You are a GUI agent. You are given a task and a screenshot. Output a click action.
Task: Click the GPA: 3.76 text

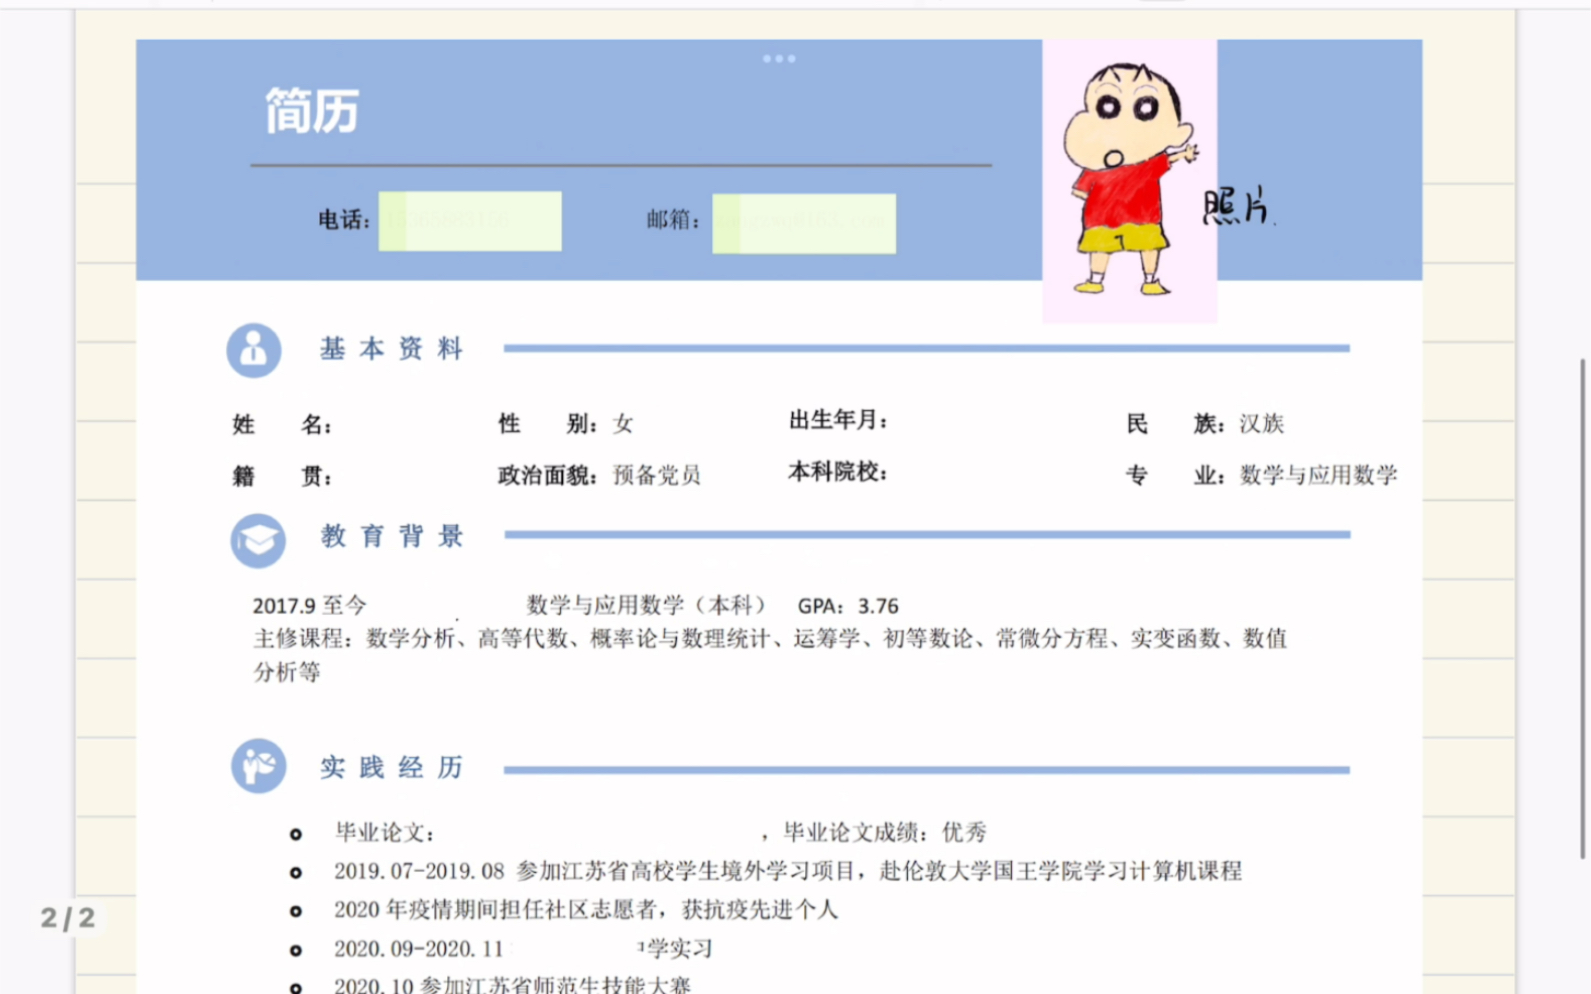tap(848, 606)
